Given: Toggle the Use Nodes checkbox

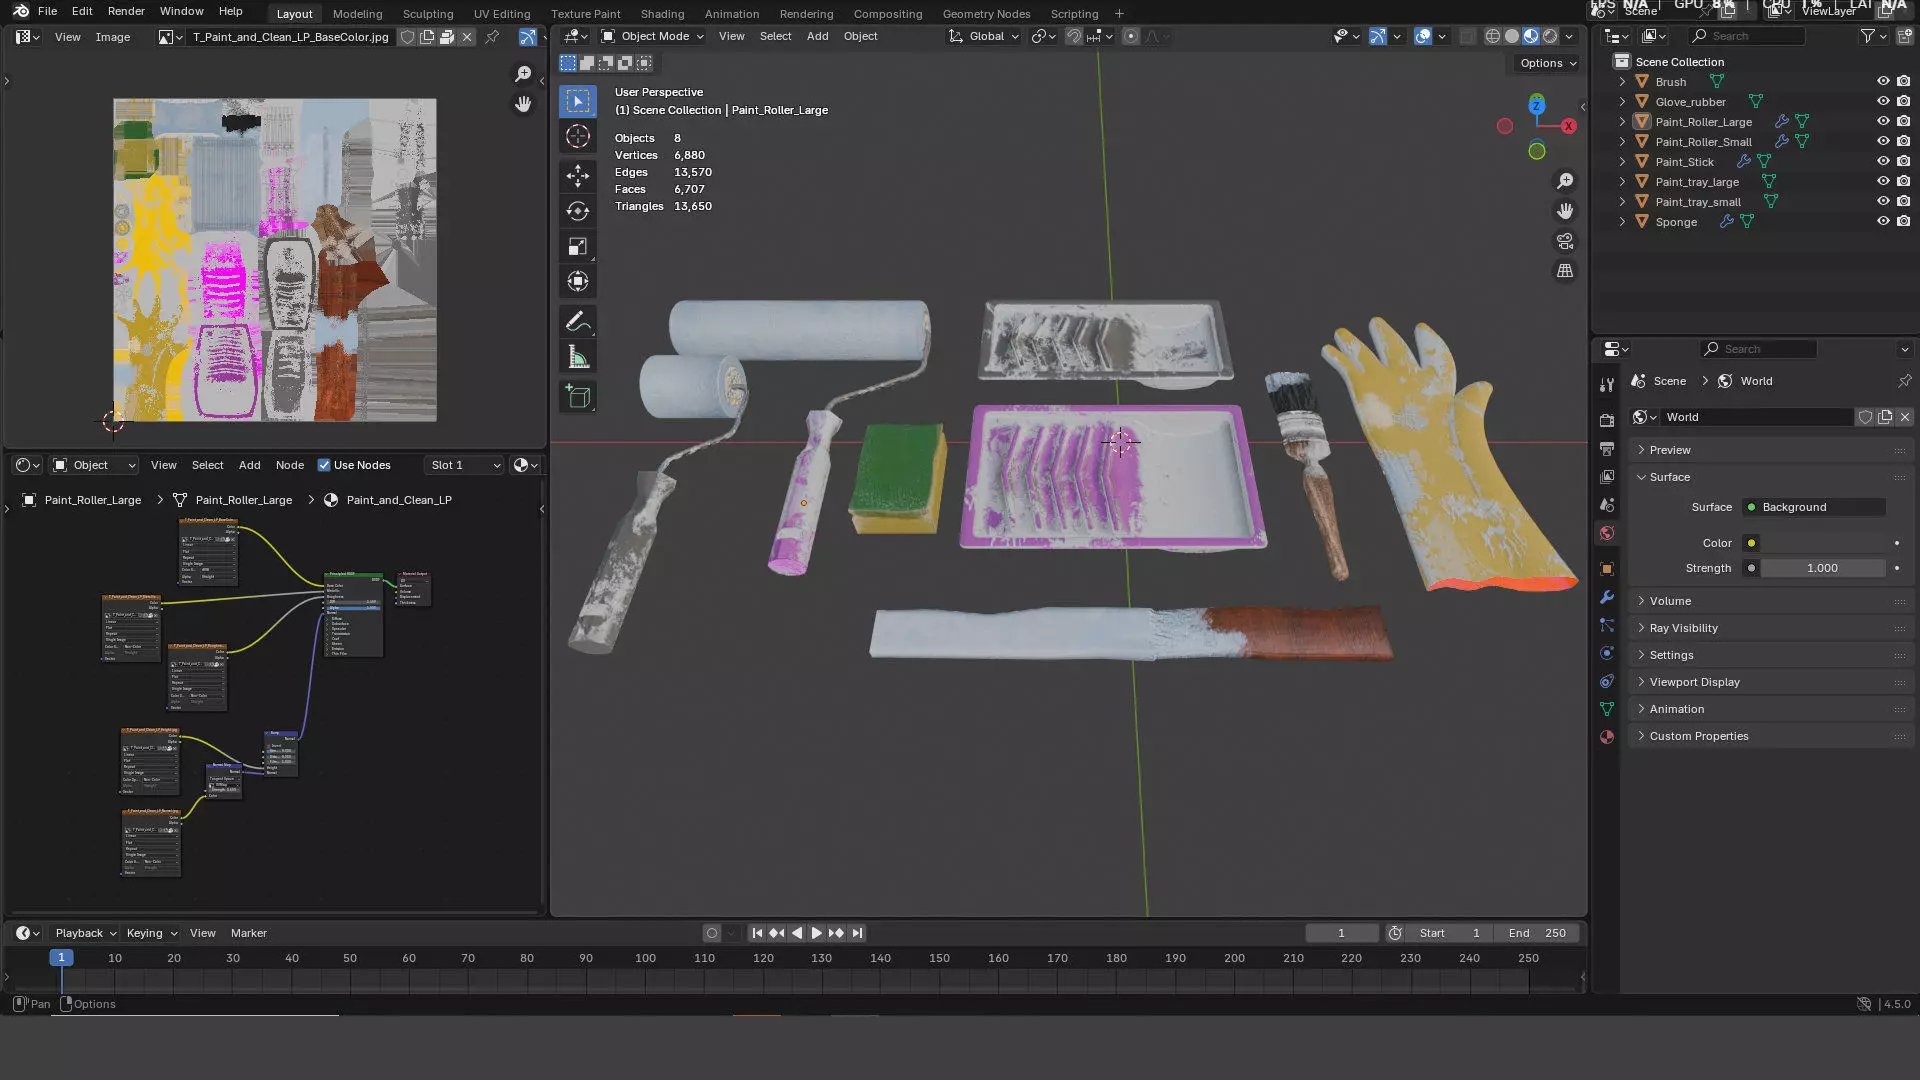Looking at the screenshot, I should [x=324, y=465].
